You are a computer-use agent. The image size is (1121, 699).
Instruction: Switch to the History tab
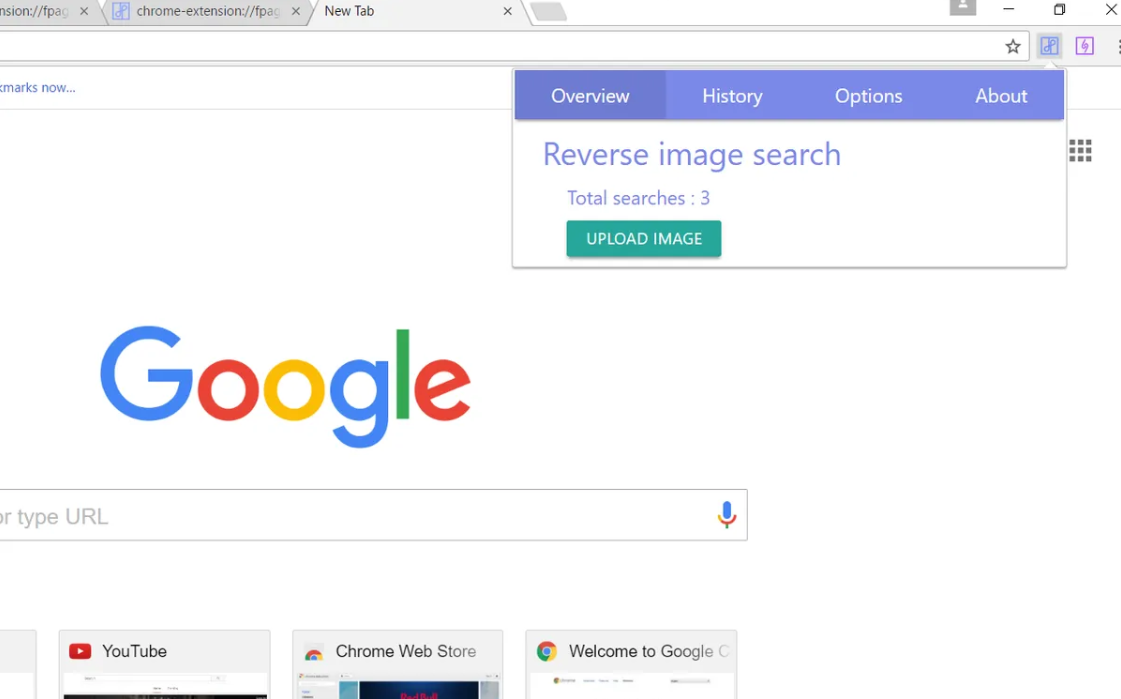click(732, 95)
